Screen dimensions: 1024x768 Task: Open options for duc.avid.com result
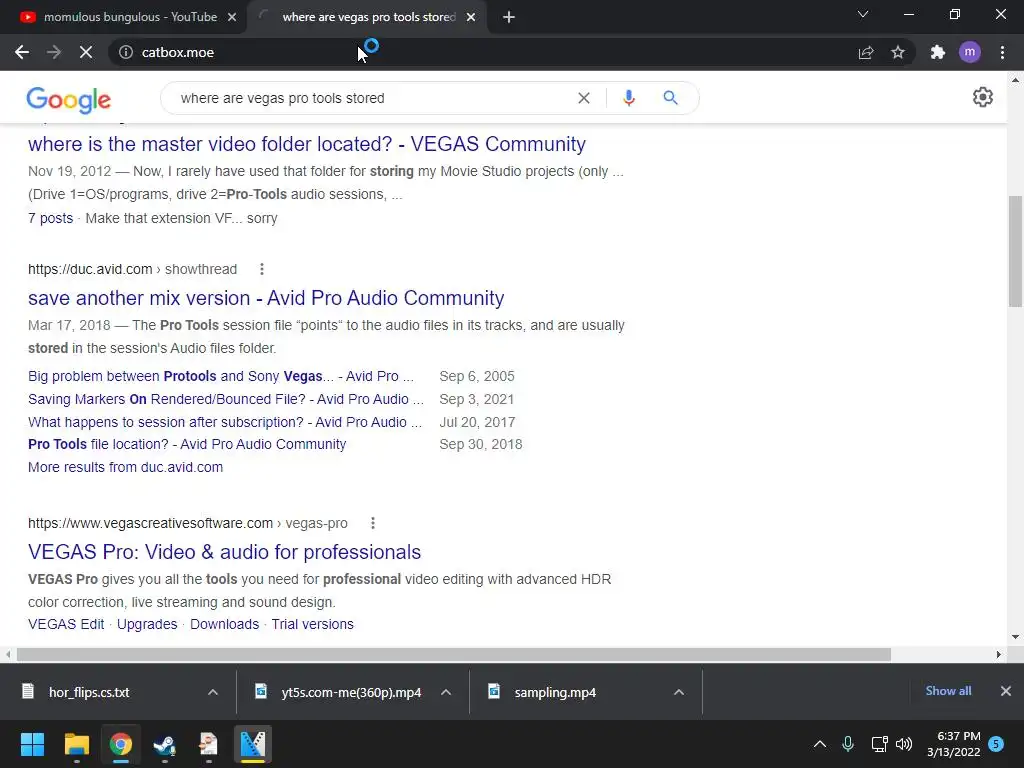point(262,269)
